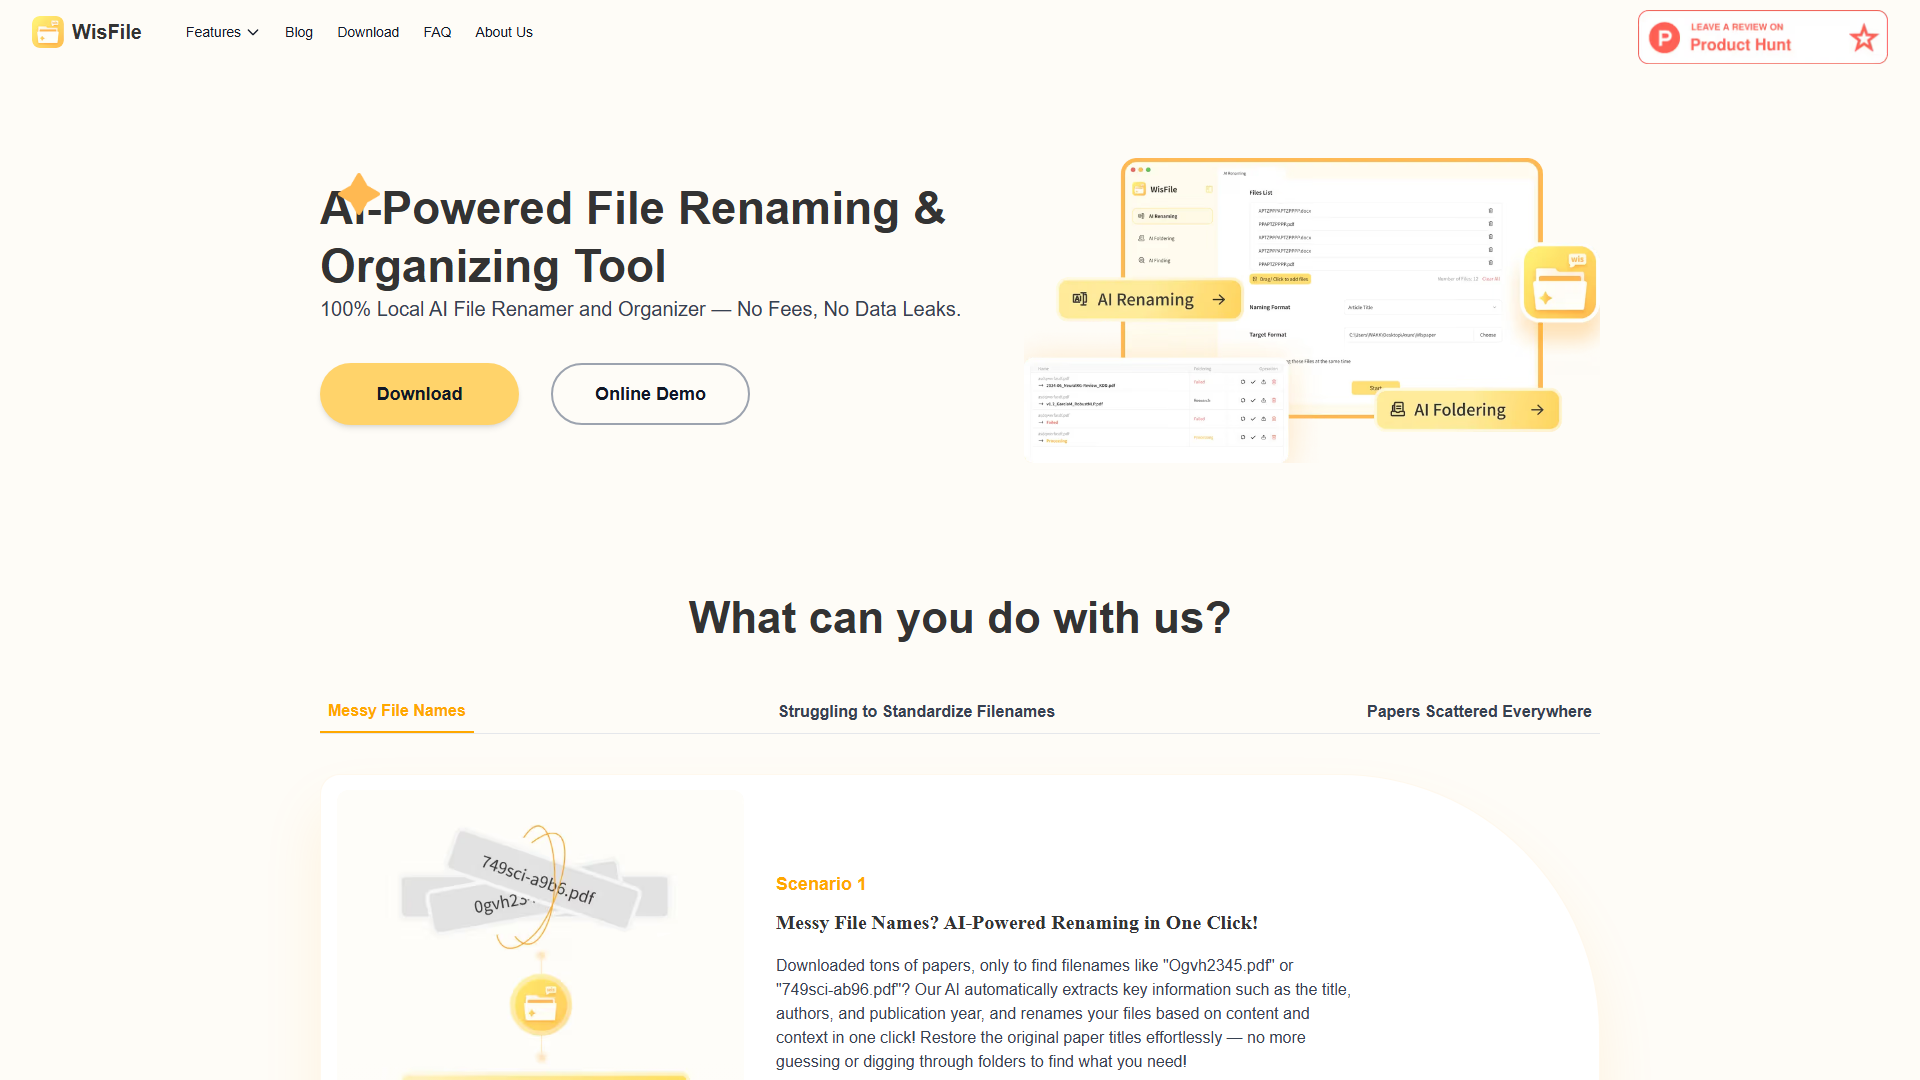Open the FAQ navigation link

[x=437, y=32]
